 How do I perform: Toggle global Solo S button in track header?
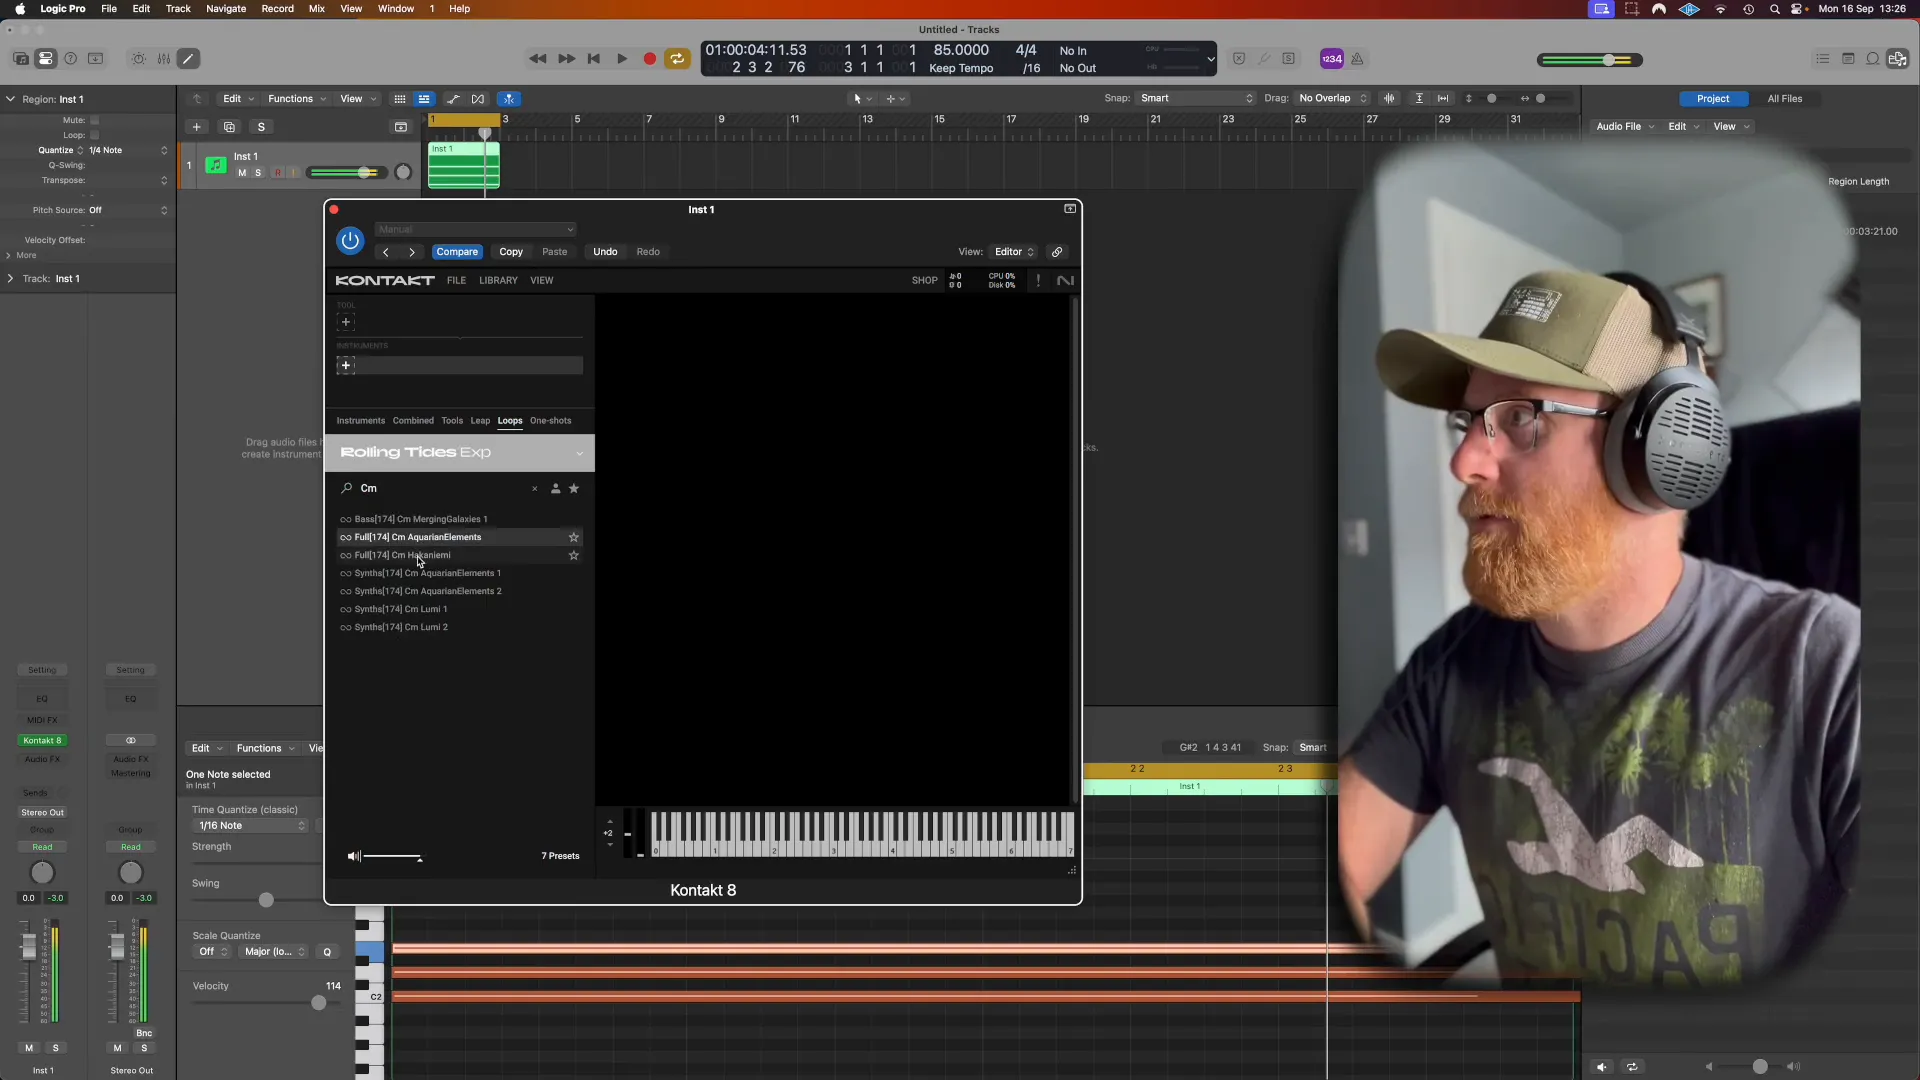pos(261,127)
